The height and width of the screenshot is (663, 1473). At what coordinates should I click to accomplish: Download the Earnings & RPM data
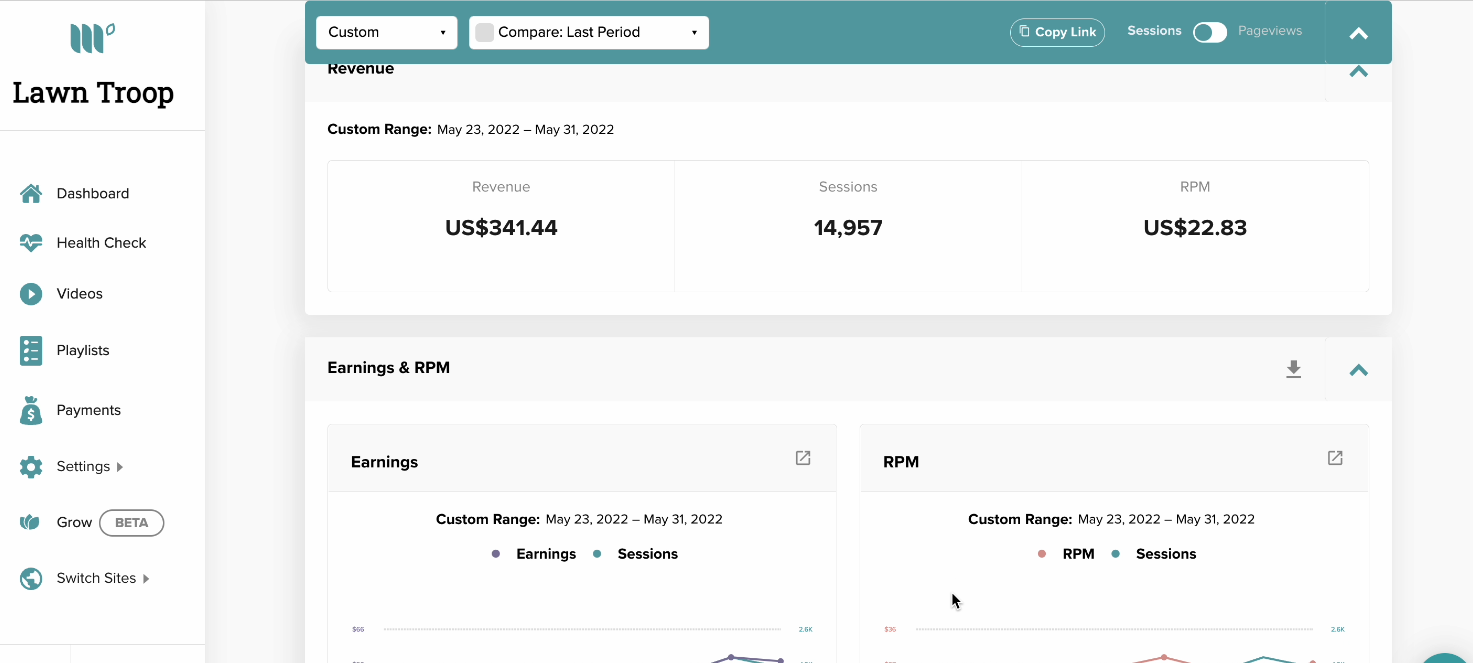click(x=1293, y=369)
